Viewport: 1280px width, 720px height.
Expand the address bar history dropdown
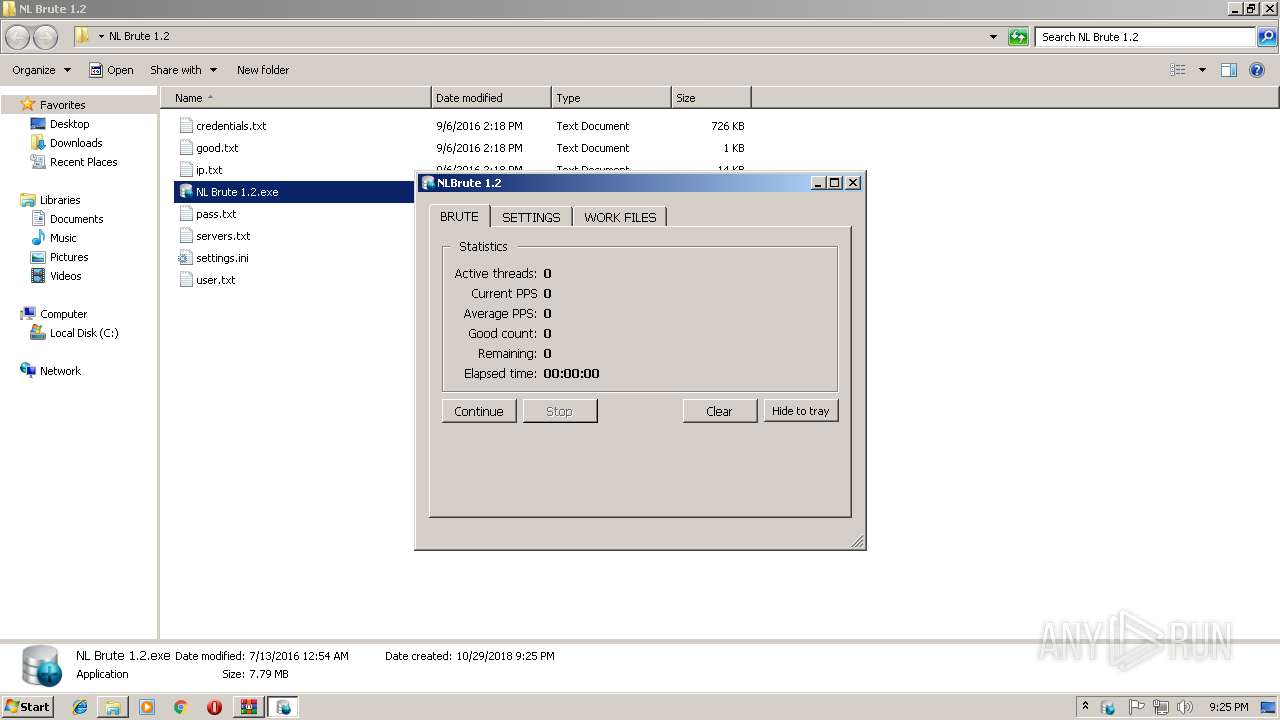coord(993,37)
